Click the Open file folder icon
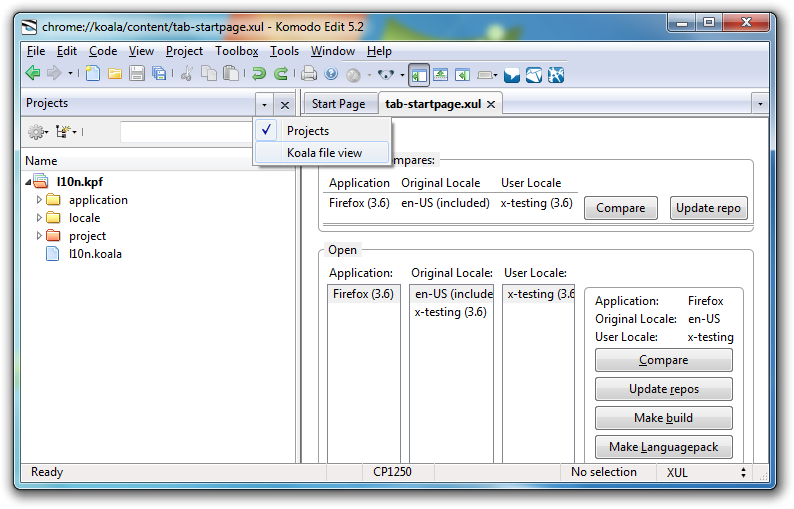794x509 pixels. coord(115,74)
